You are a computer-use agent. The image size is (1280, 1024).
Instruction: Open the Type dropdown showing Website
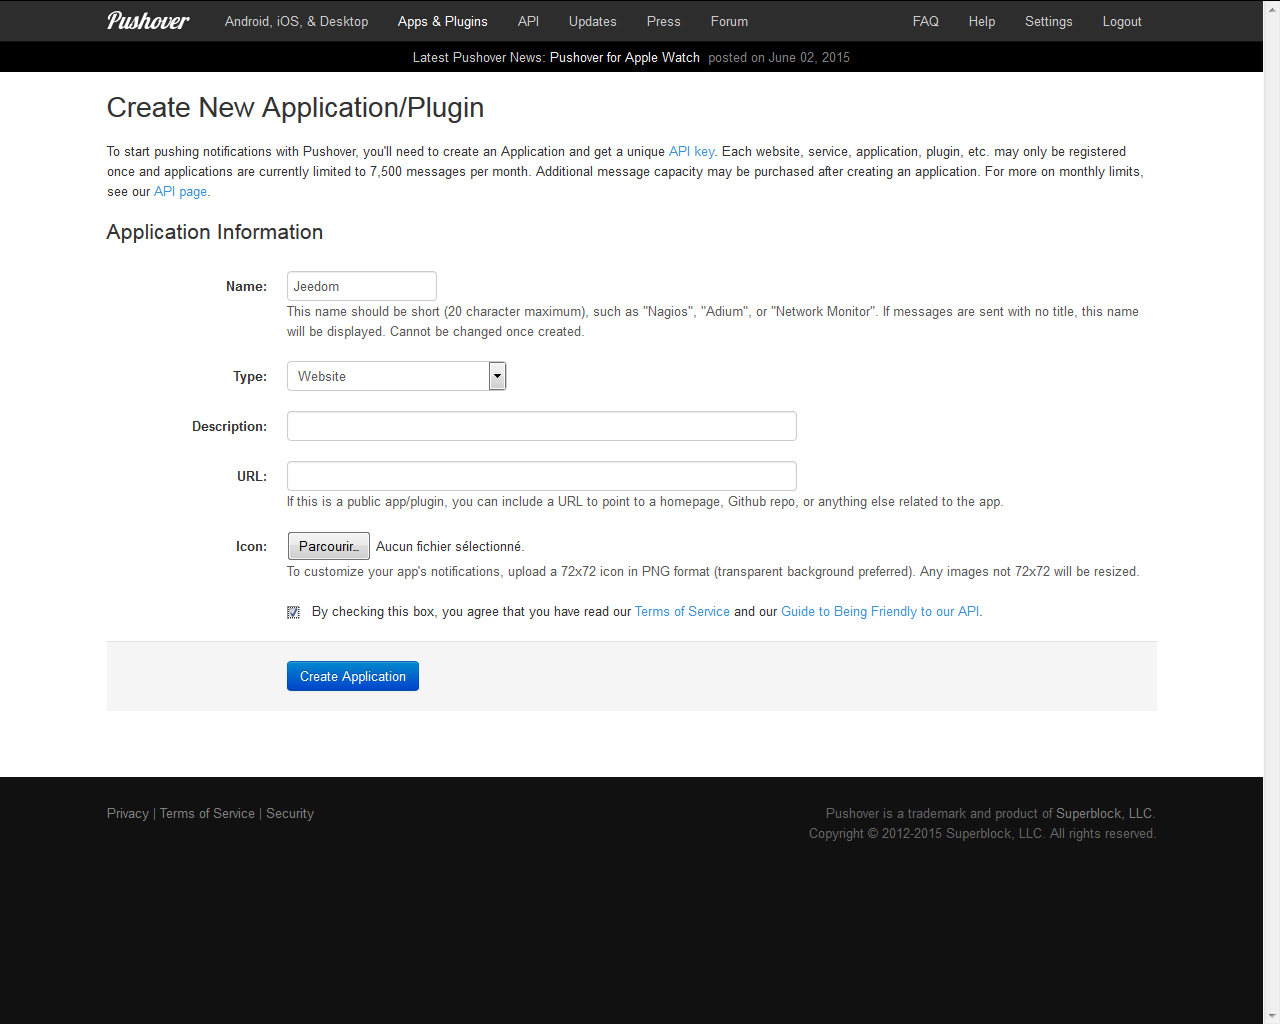pyautogui.click(x=397, y=376)
